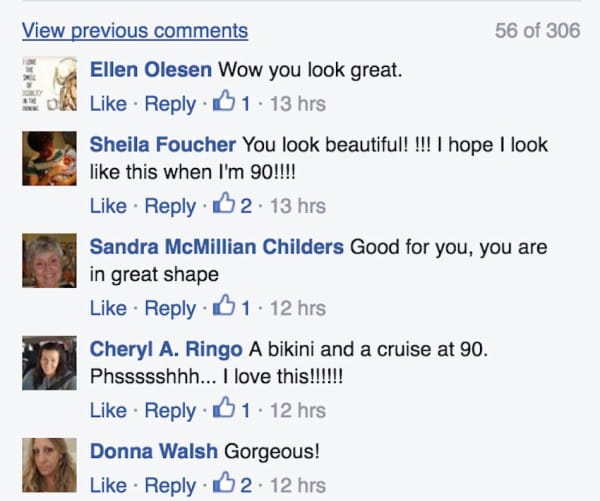Click Cheryl A. Ringo's profile picture
Screen dimensions: 600x501
click(50, 363)
